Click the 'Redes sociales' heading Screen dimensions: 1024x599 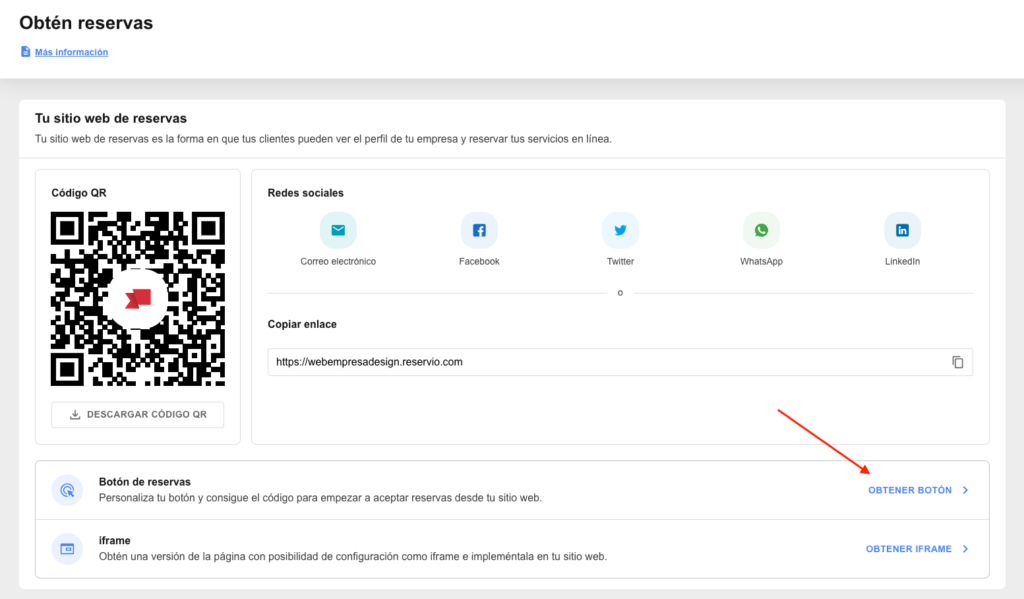(305, 193)
